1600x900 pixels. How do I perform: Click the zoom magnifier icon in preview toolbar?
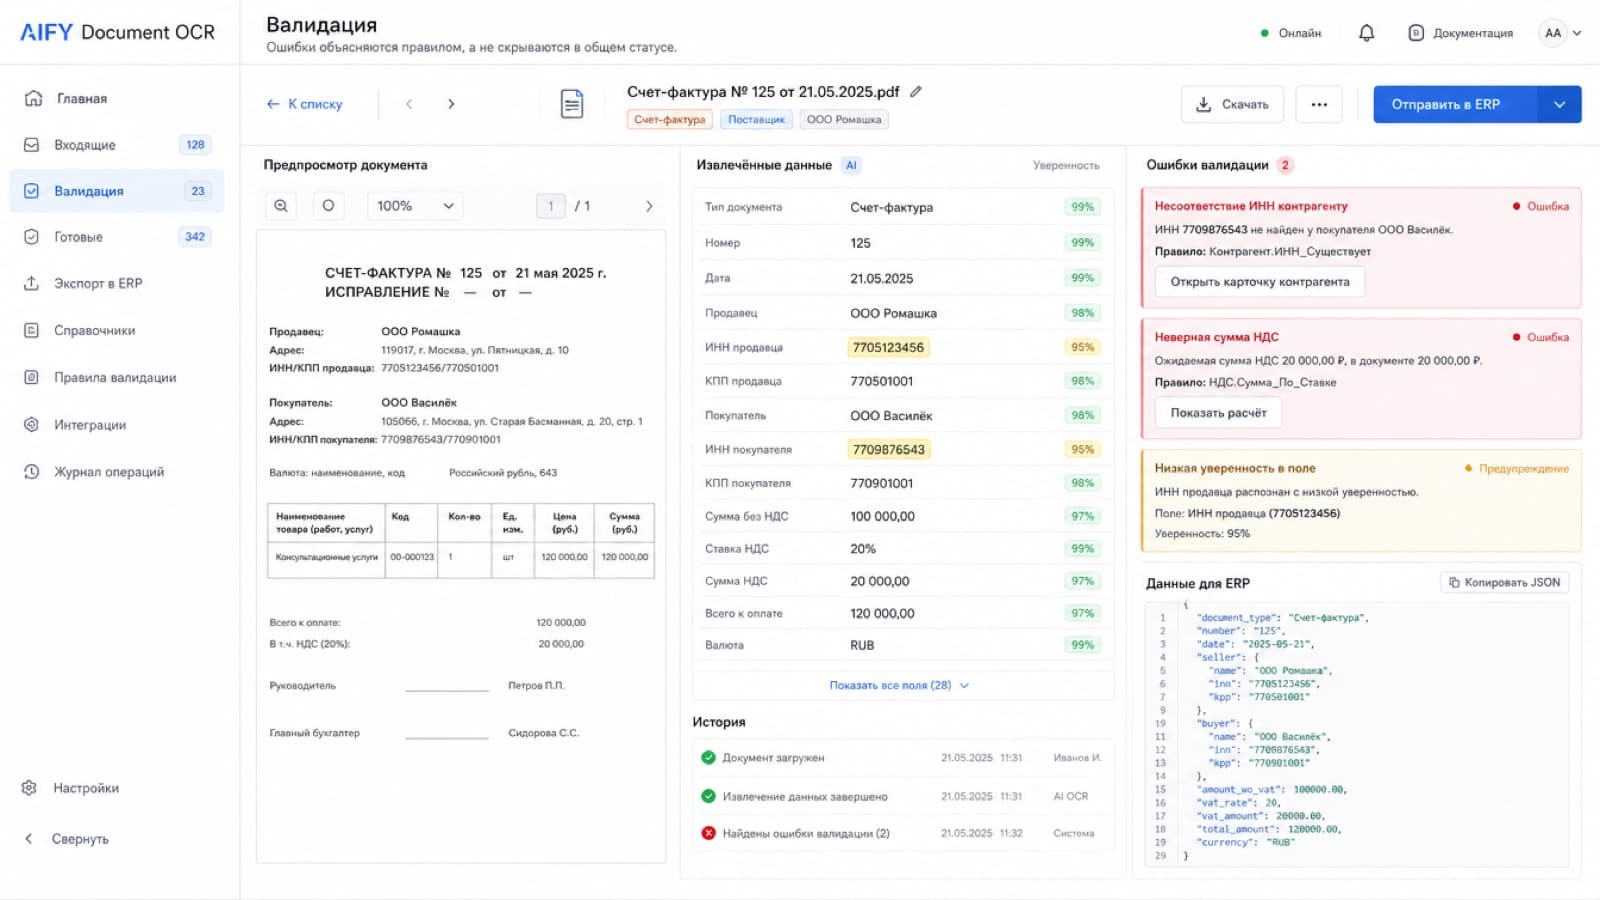(x=281, y=206)
